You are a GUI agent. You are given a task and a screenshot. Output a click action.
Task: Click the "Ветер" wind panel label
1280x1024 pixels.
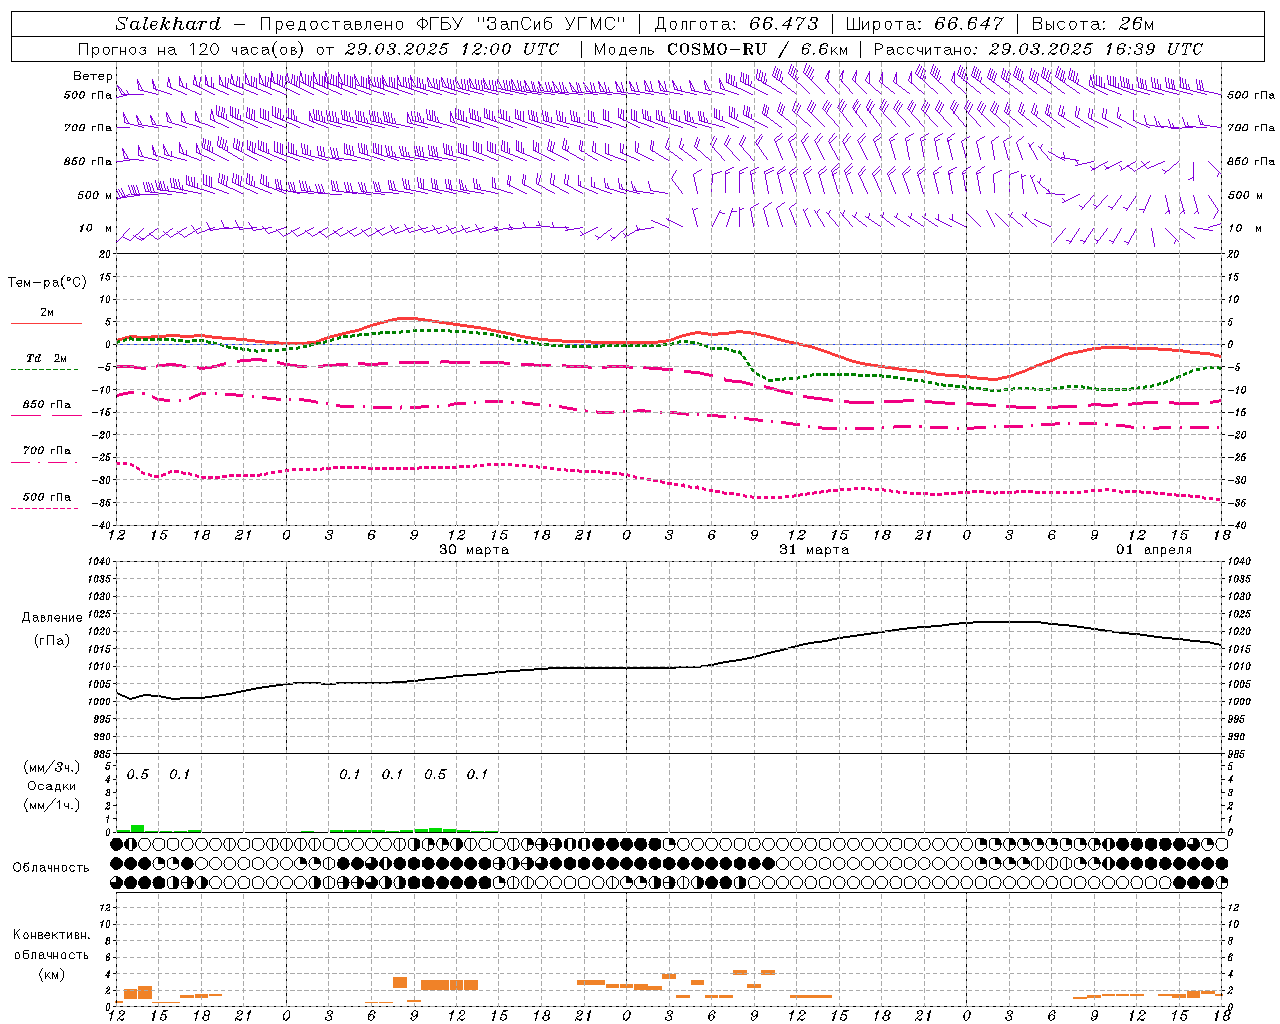point(93,76)
